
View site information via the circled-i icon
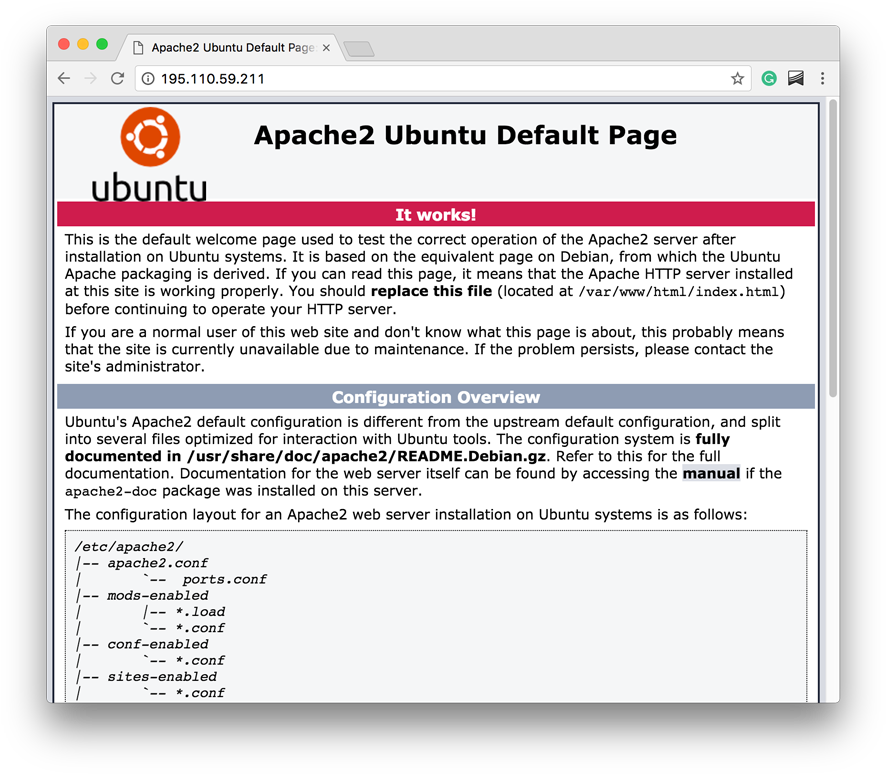[x=148, y=78]
